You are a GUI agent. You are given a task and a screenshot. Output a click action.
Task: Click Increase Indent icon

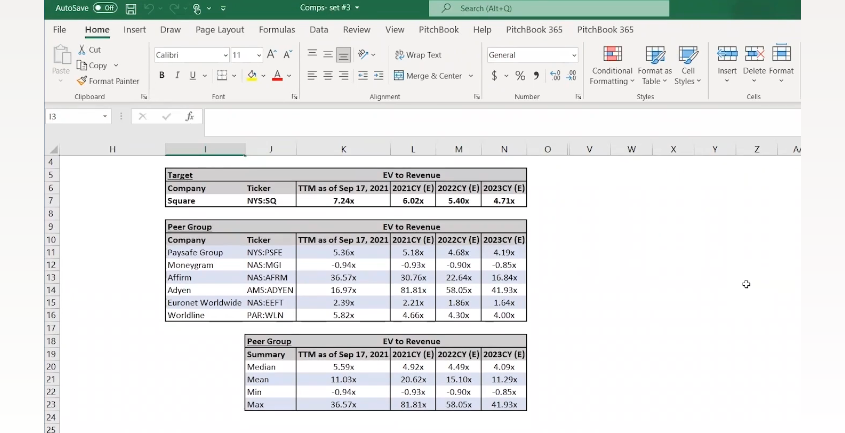point(379,75)
